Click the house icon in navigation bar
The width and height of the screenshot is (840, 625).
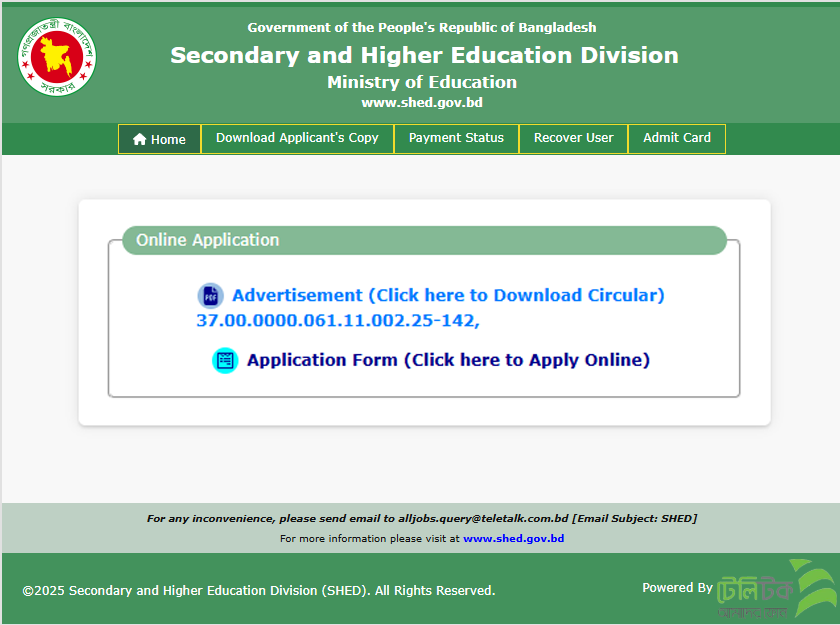tap(140, 140)
